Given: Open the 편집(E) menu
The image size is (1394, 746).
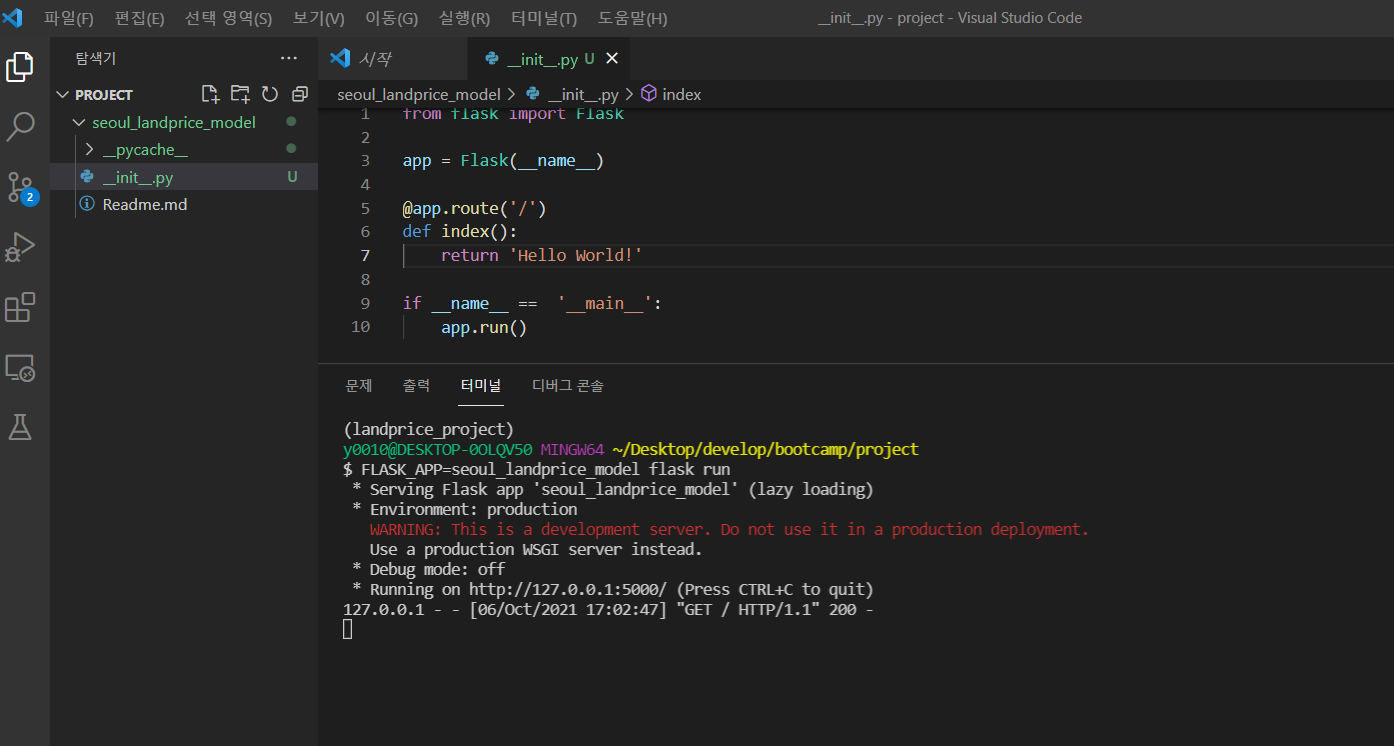Looking at the screenshot, I should (x=140, y=18).
